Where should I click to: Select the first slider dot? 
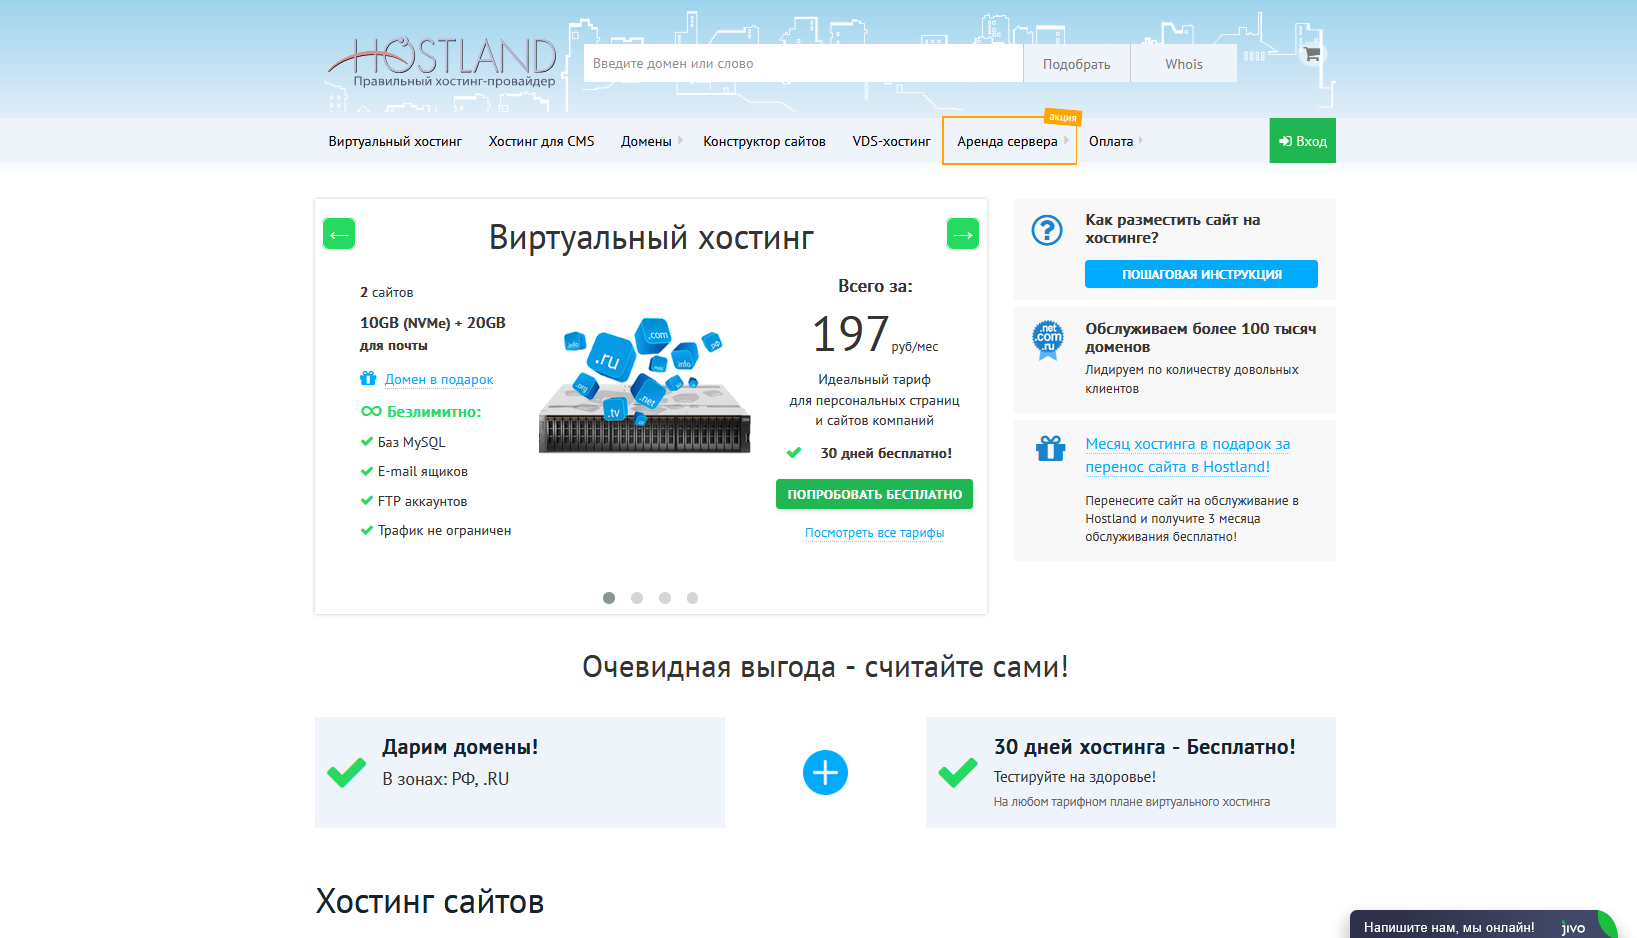click(609, 598)
